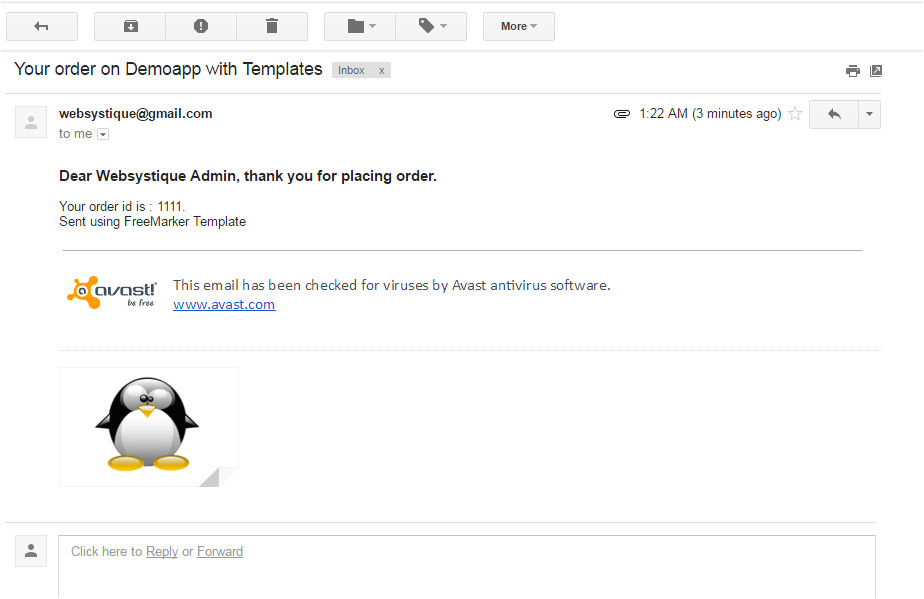Show details arrow next to 'to me'

click(x=102, y=134)
